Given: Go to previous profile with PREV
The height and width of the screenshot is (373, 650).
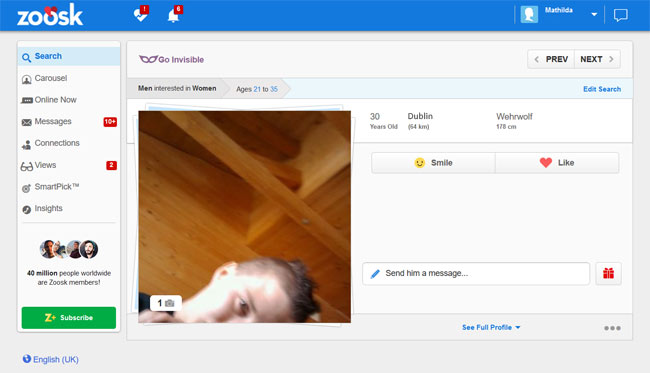Looking at the screenshot, I should click(551, 59).
